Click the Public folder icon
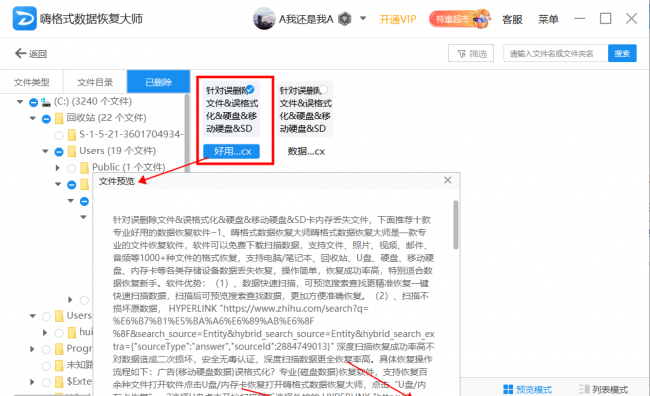This screenshot has width=650, height=396. tap(85, 168)
